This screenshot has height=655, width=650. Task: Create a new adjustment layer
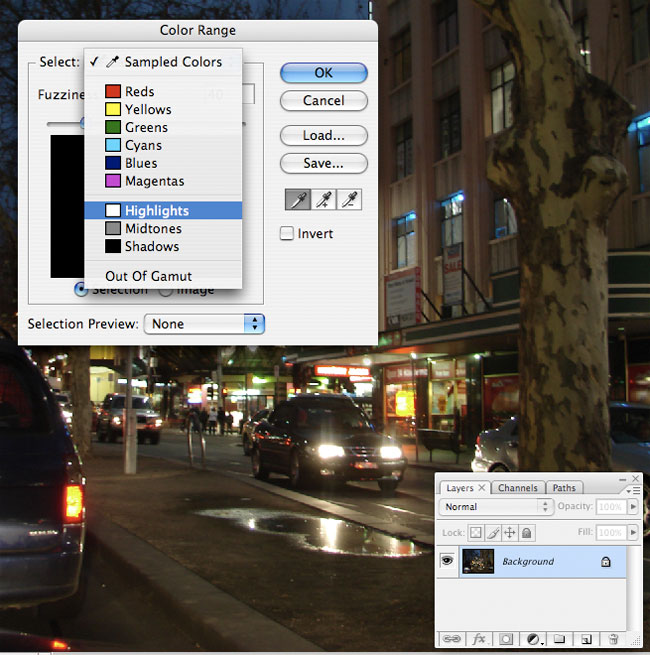534,638
